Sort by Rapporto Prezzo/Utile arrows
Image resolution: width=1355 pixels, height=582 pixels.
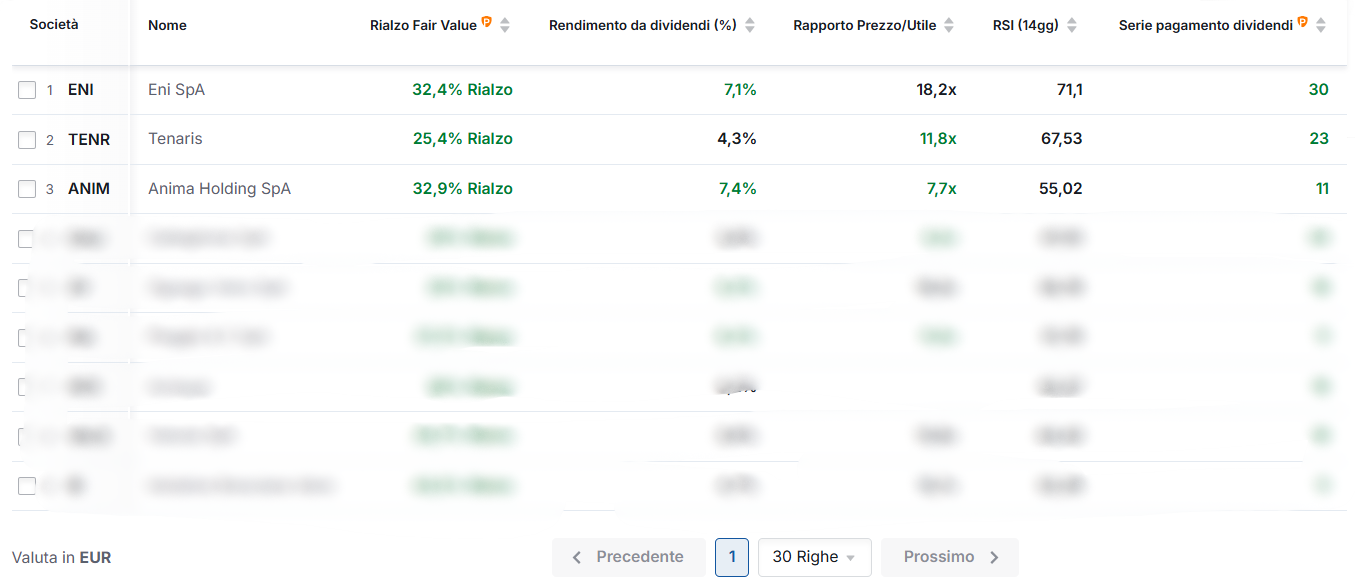coord(949,26)
